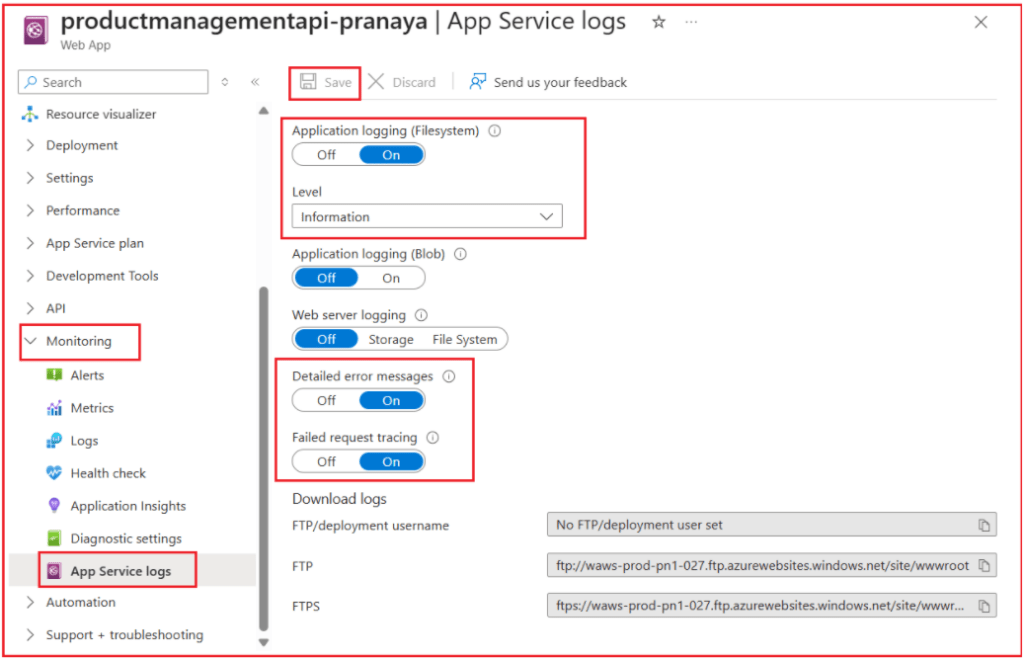Turn Application logging (Blob) On
The width and height of the screenshot is (1024, 660).
click(391, 278)
